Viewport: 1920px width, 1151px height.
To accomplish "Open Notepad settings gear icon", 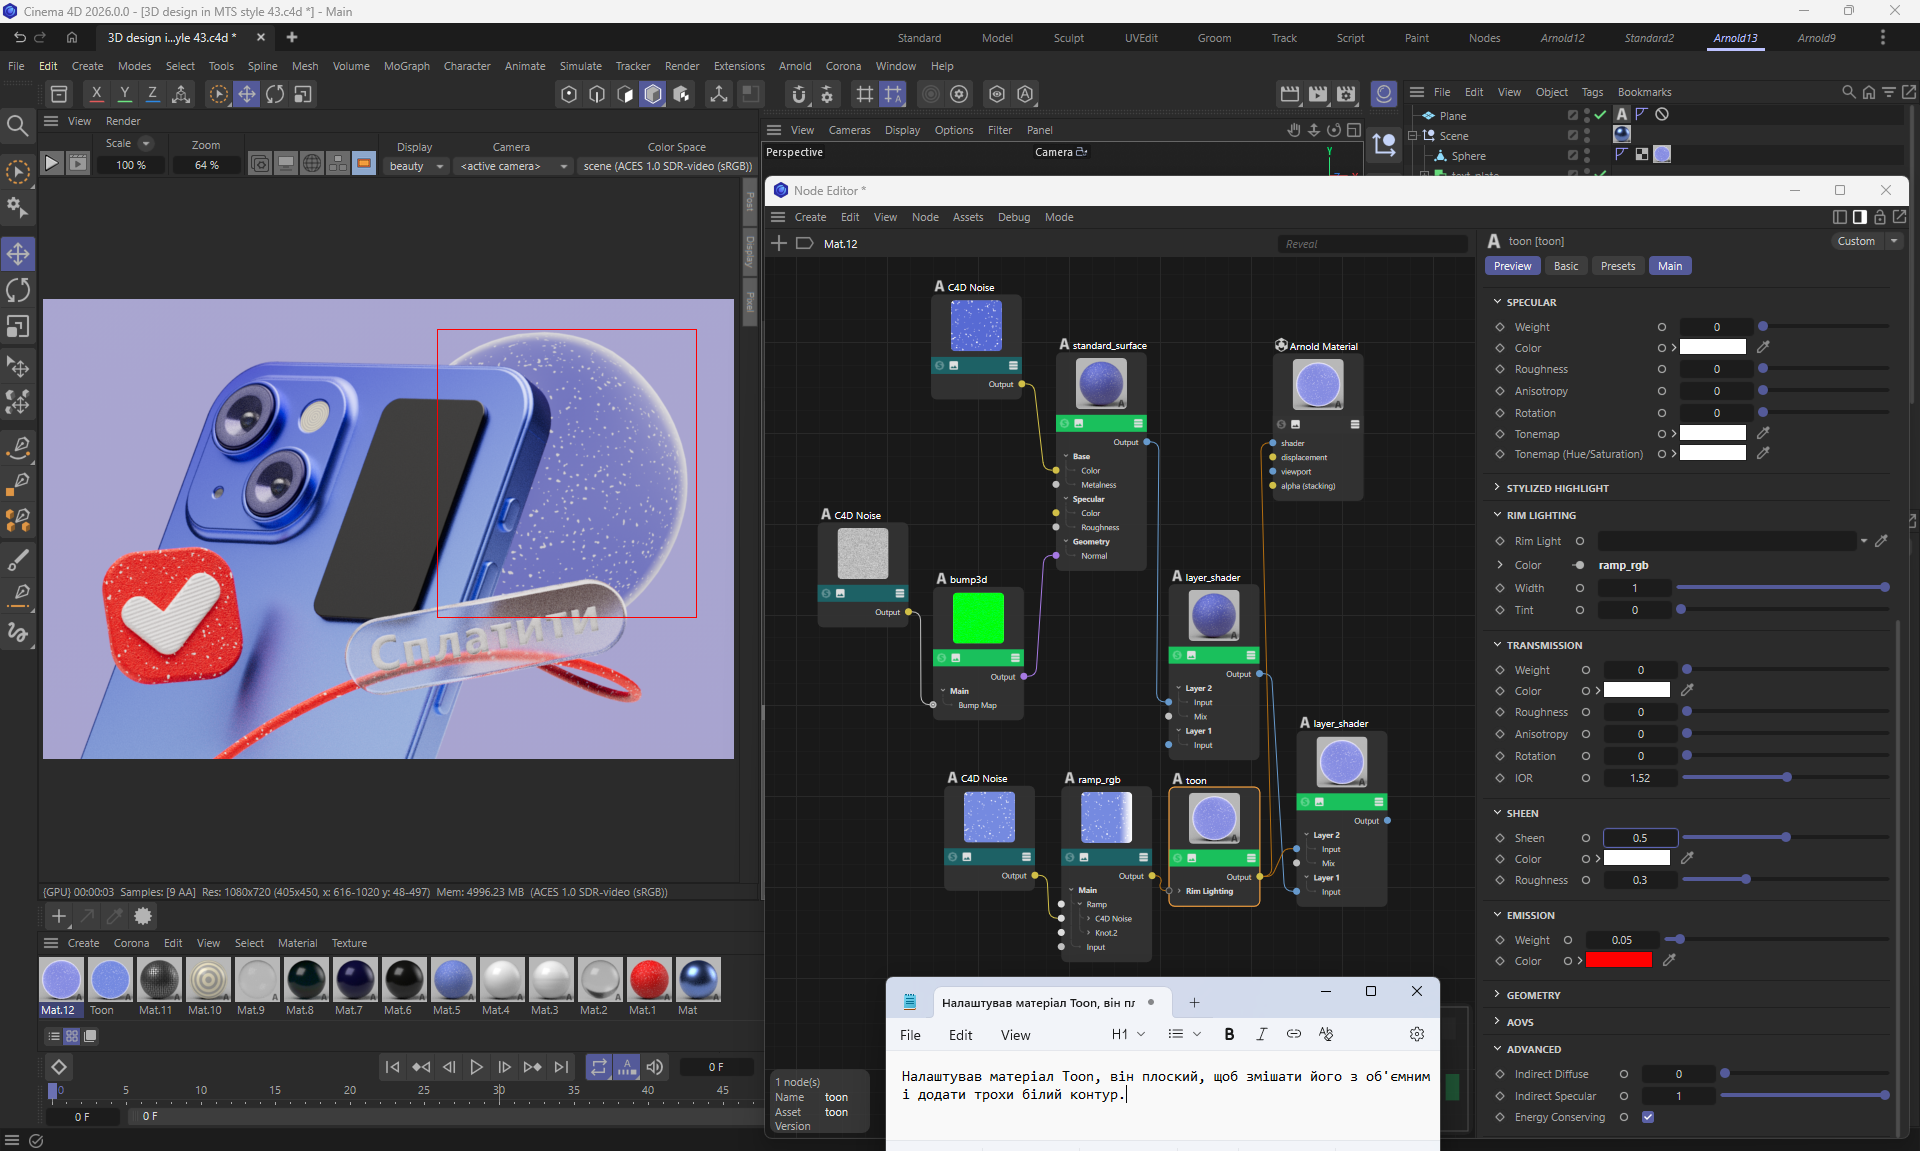I will click(1417, 1034).
